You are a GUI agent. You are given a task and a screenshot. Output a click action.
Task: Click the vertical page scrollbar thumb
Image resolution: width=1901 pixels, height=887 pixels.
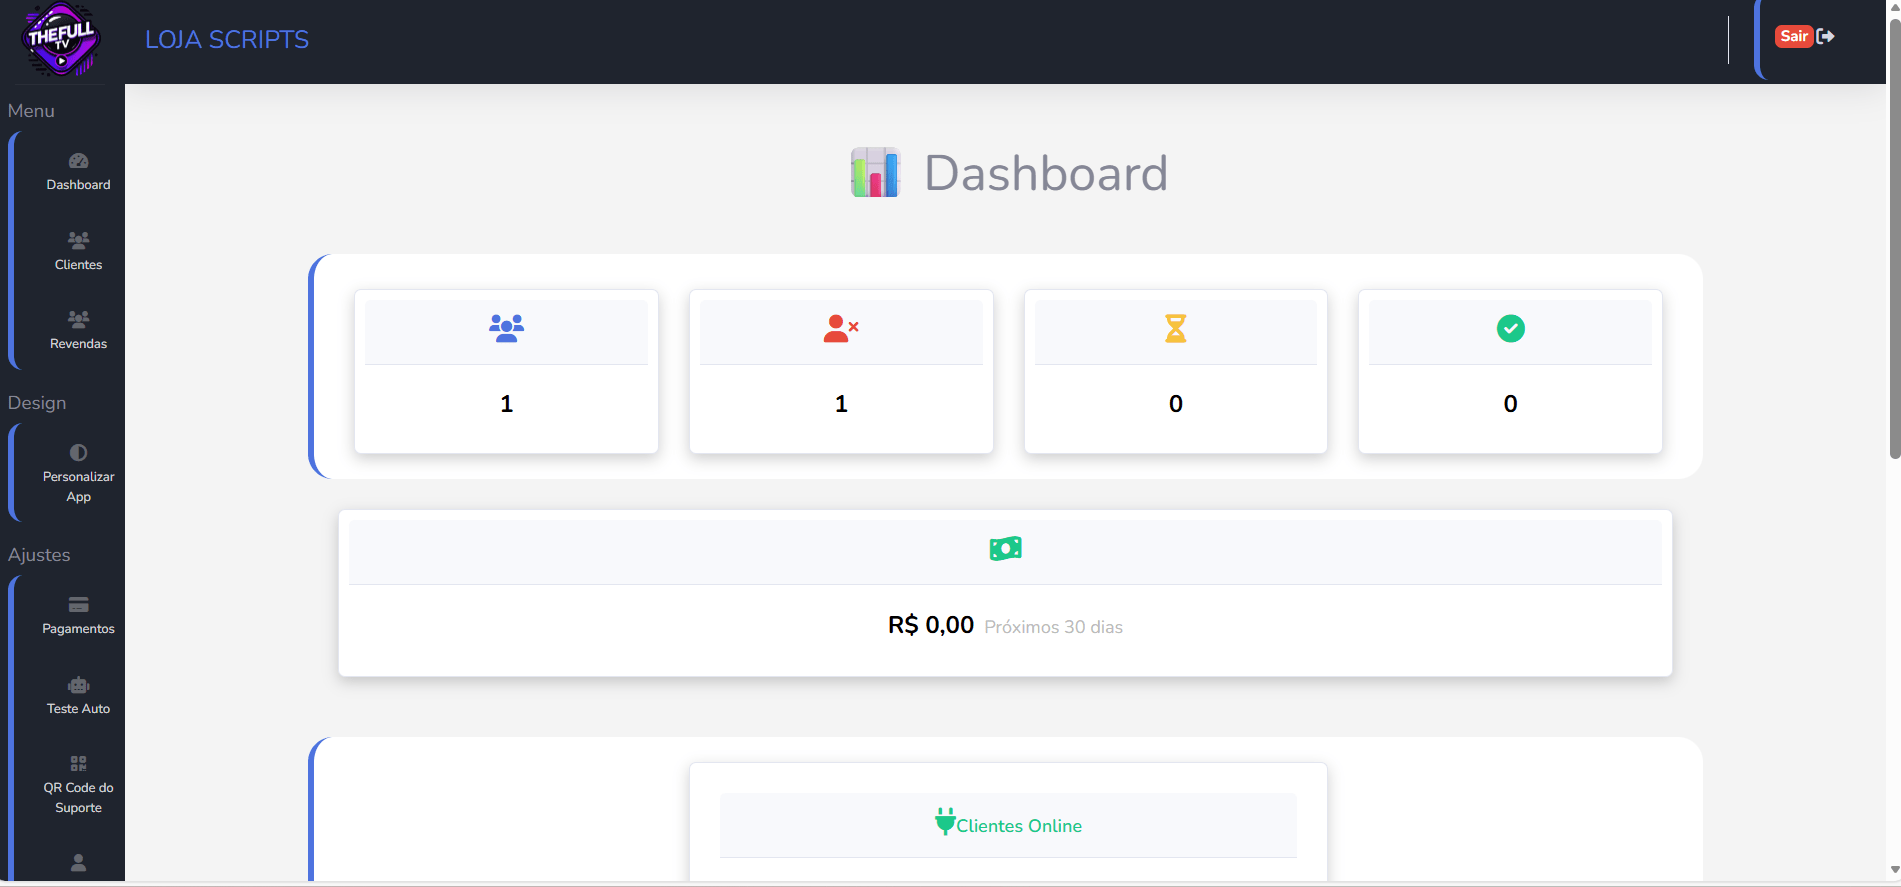1894,238
